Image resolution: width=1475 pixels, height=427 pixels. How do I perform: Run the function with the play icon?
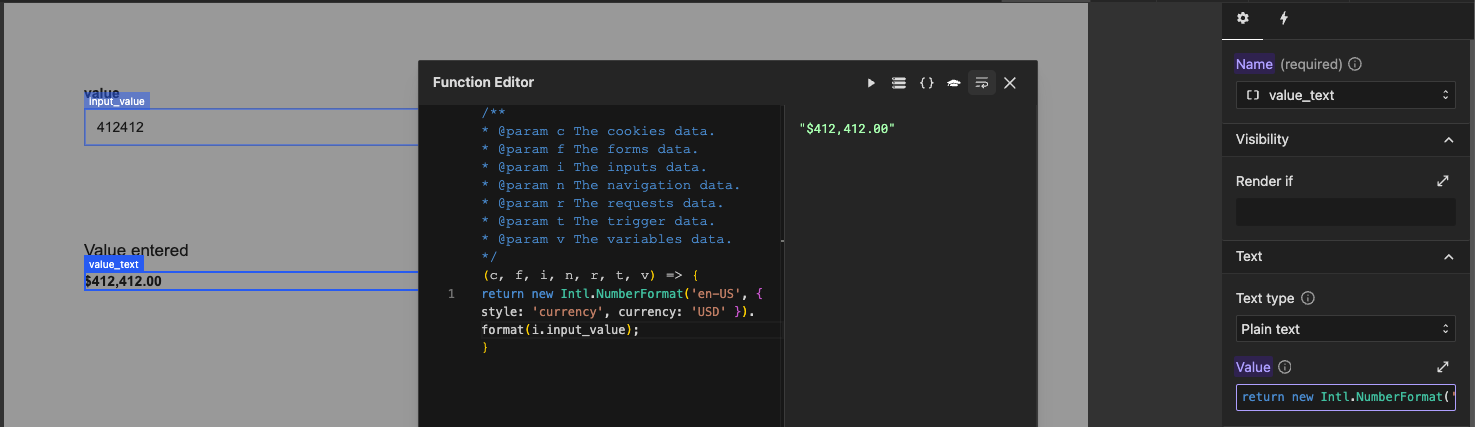(x=871, y=83)
